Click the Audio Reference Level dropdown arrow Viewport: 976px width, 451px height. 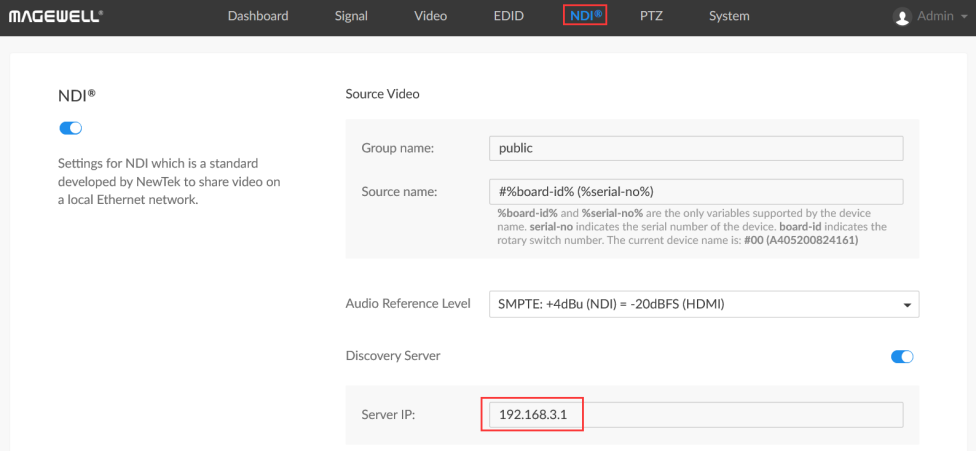click(906, 305)
